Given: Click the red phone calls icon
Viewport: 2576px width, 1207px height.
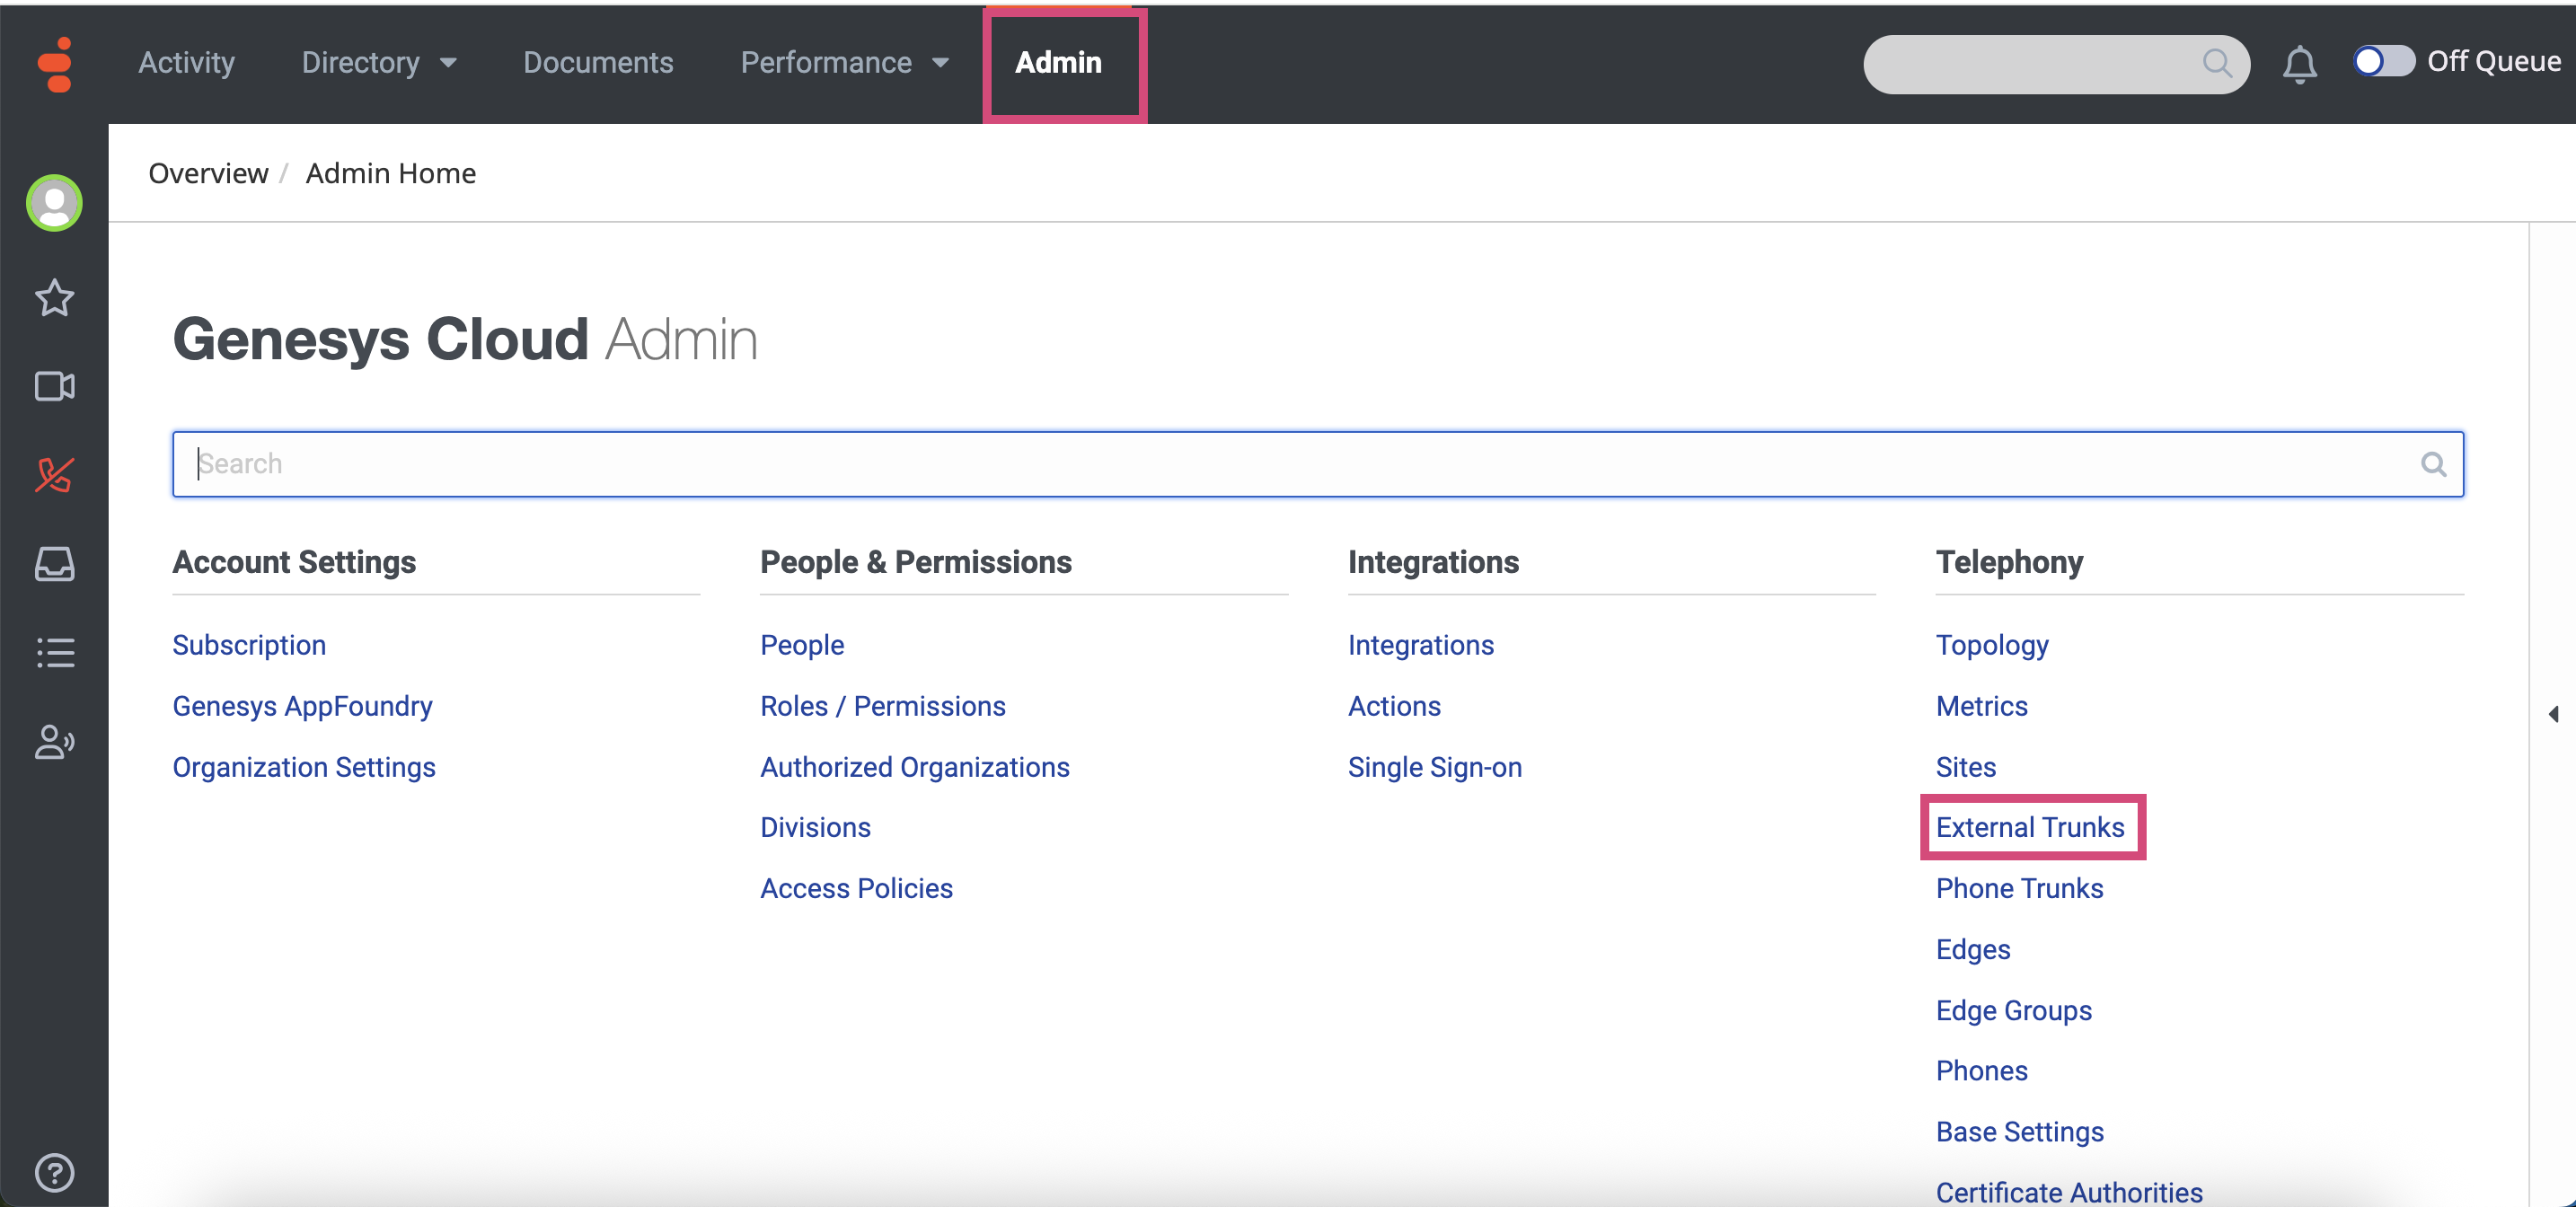Looking at the screenshot, I should [x=54, y=475].
